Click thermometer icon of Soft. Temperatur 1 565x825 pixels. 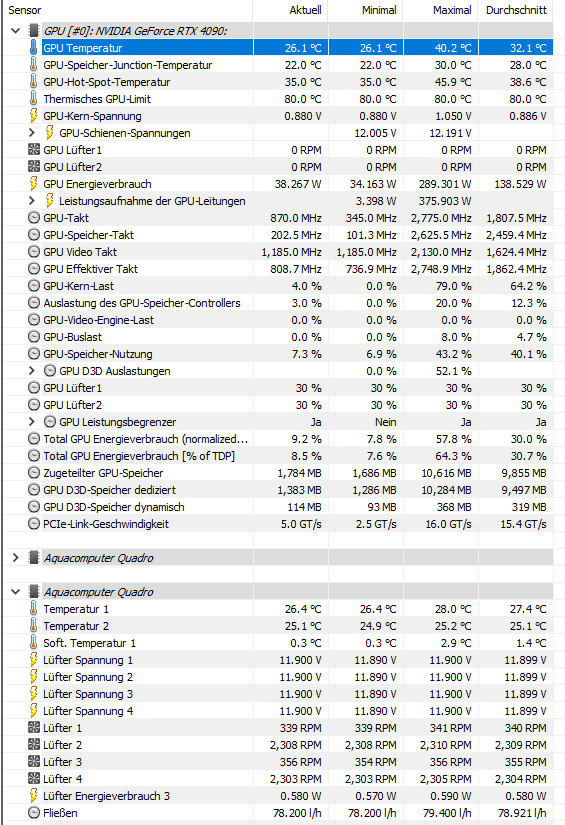pos(34,642)
